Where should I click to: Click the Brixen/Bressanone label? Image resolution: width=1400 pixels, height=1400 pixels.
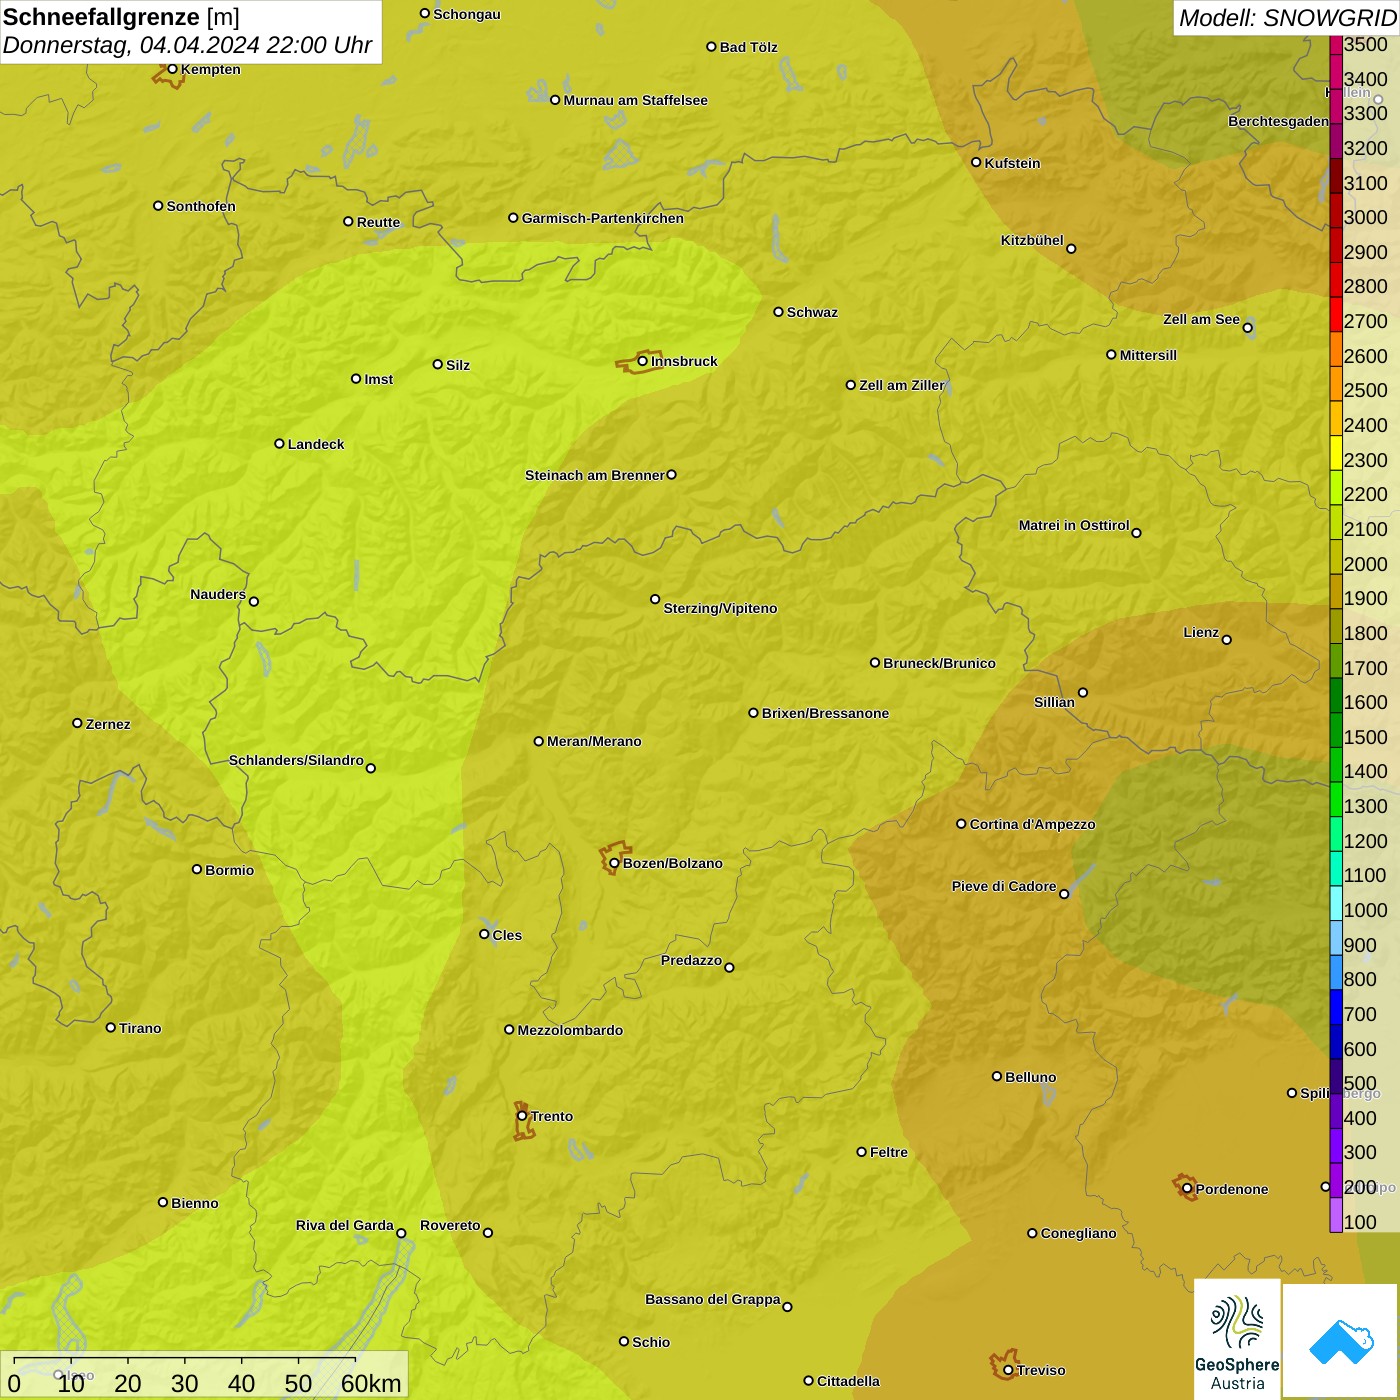pyautogui.click(x=825, y=713)
